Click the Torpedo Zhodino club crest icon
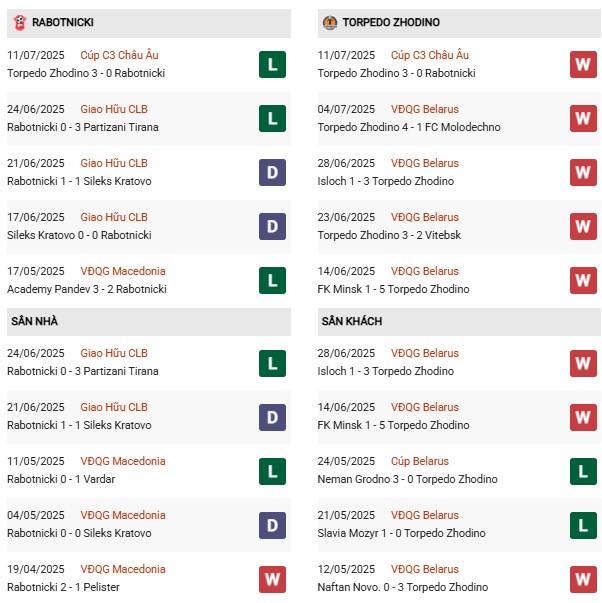Image resolution: width=602 pixels, height=603 pixels. [x=329, y=22]
